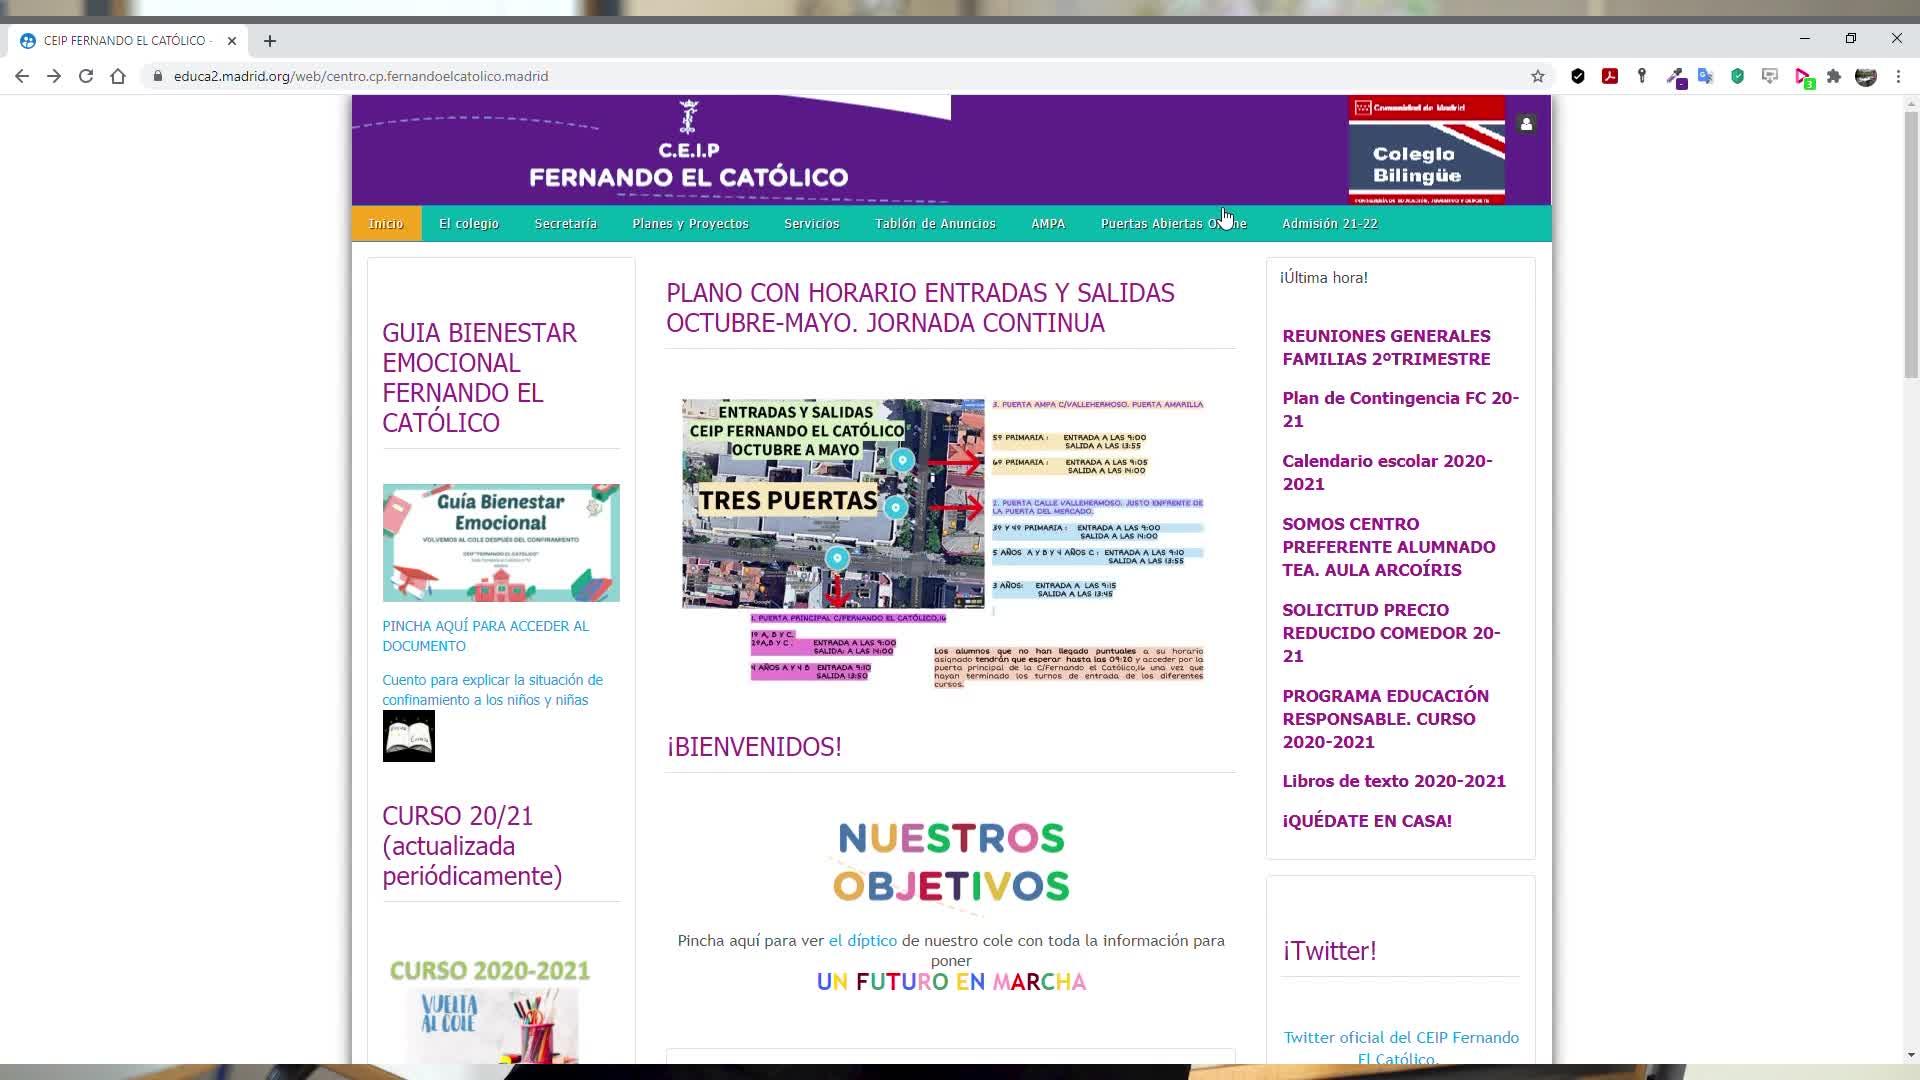Open the Secretaría menu

pyautogui.click(x=566, y=223)
